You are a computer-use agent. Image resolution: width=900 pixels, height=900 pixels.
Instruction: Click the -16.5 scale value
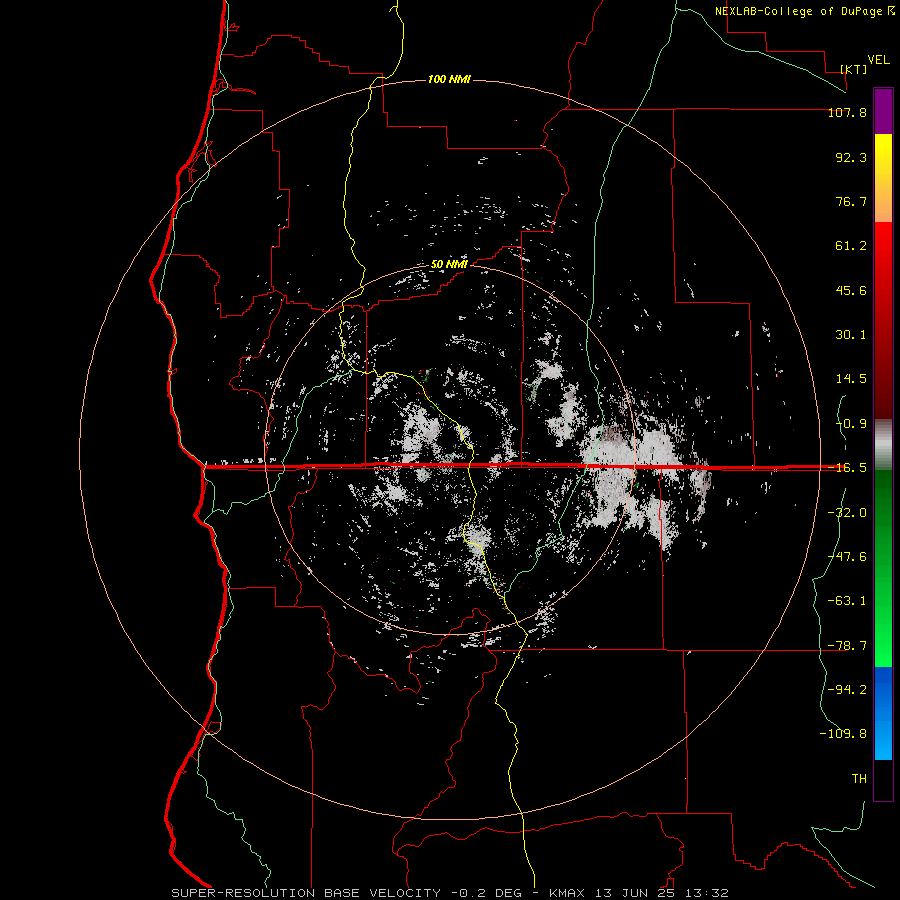pyautogui.click(x=847, y=468)
